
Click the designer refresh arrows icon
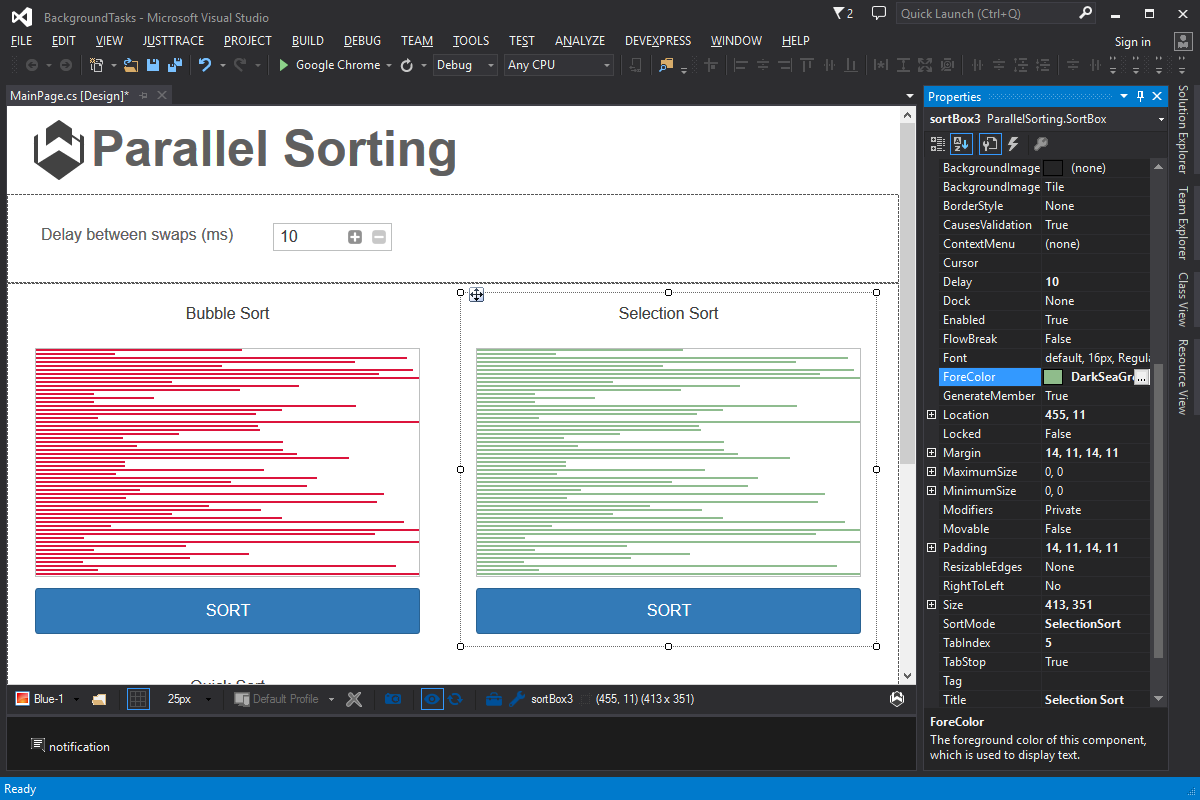click(x=455, y=699)
